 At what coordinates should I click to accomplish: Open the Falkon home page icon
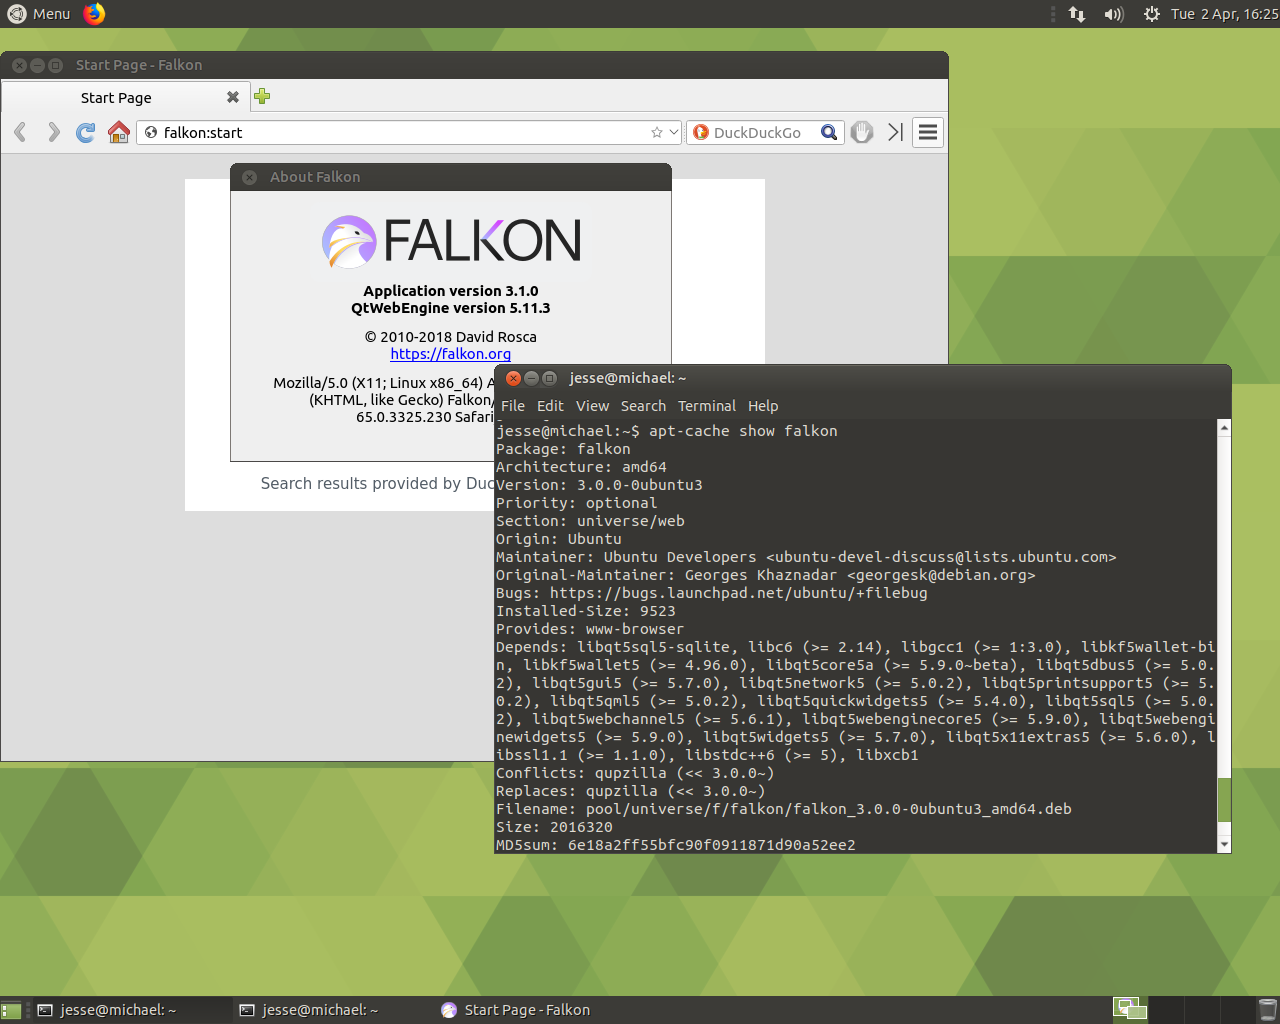coord(119,132)
